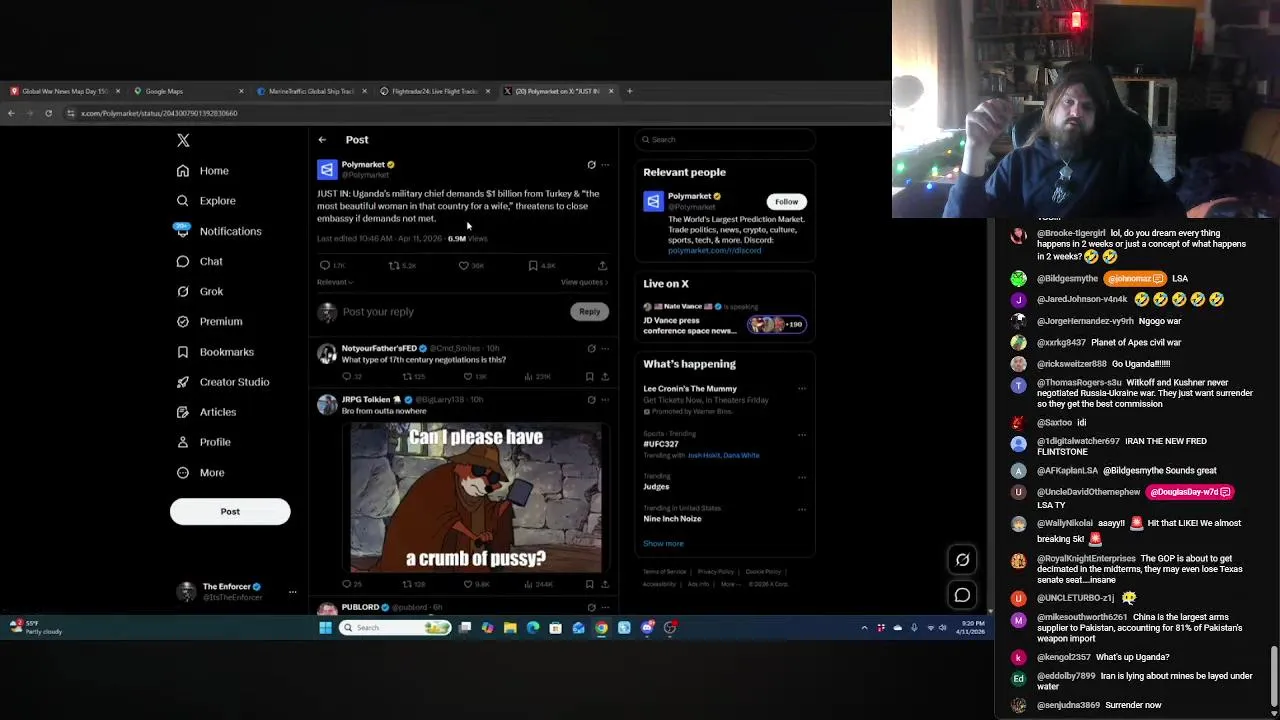This screenshot has height=720, width=1280.
Task: Open more options on JRPG Tolkien reply
Action: 604,400
